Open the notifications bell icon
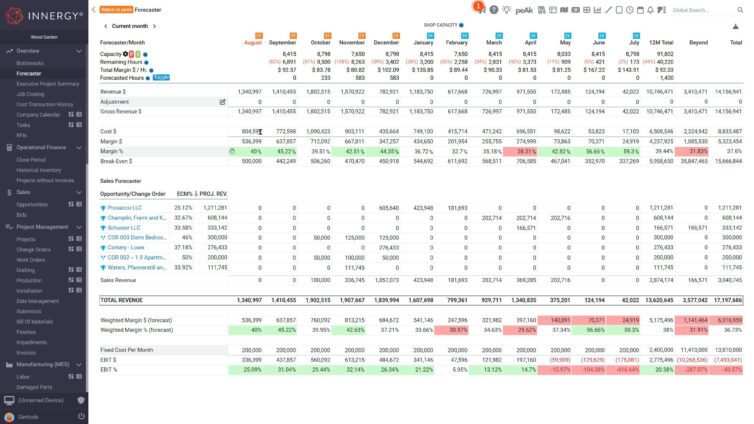The height and width of the screenshot is (424, 754). [x=651, y=10]
